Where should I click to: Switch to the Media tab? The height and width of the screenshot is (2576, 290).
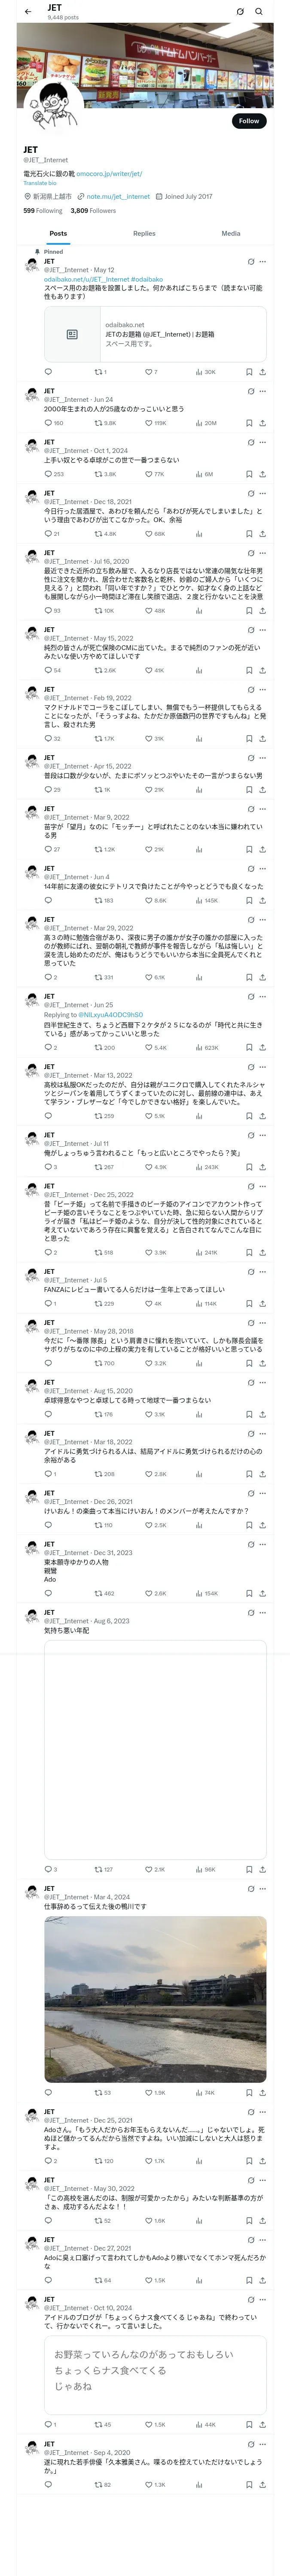click(231, 233)
